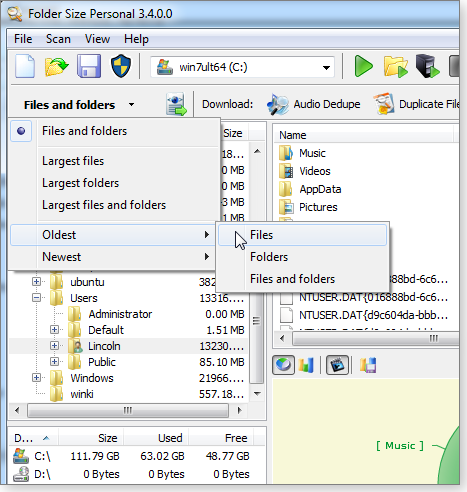467x492 pixels.
Task: Click the scan folder icon with play arrow
Action: 396,66
